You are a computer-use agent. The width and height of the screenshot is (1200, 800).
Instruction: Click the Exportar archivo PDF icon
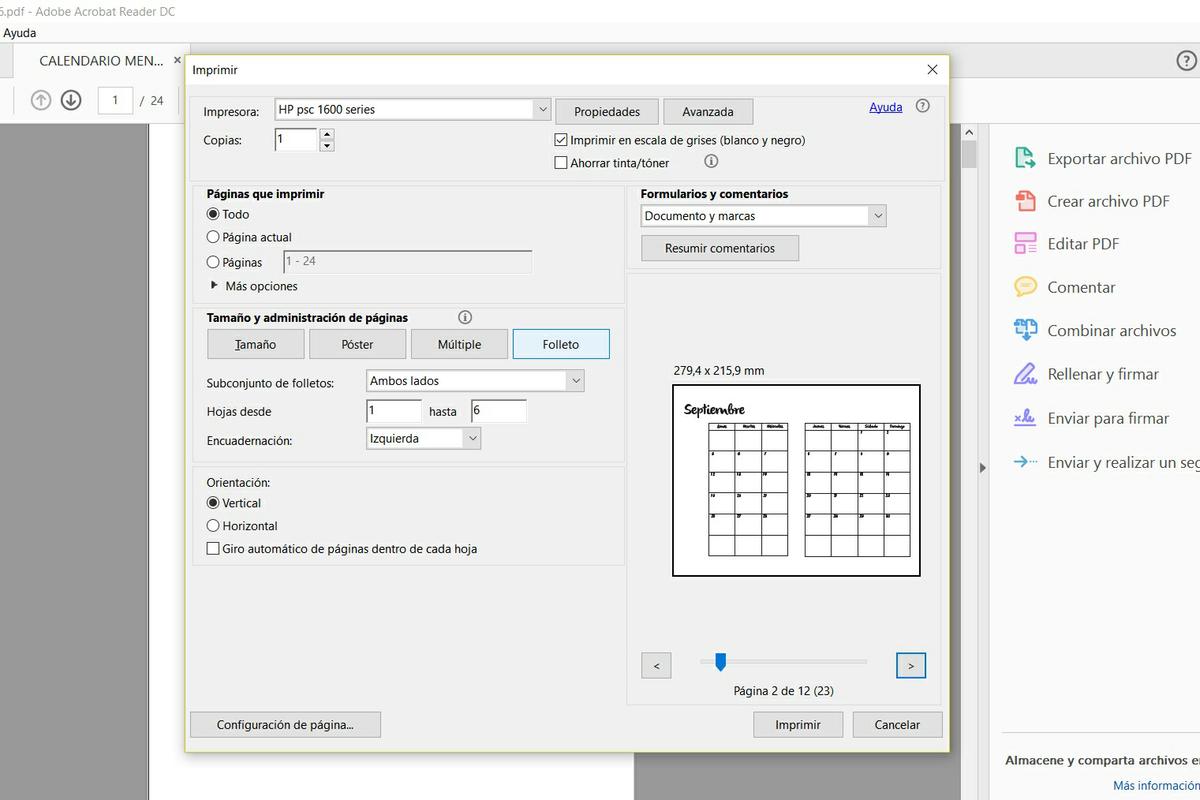[x=1025, y=158]
